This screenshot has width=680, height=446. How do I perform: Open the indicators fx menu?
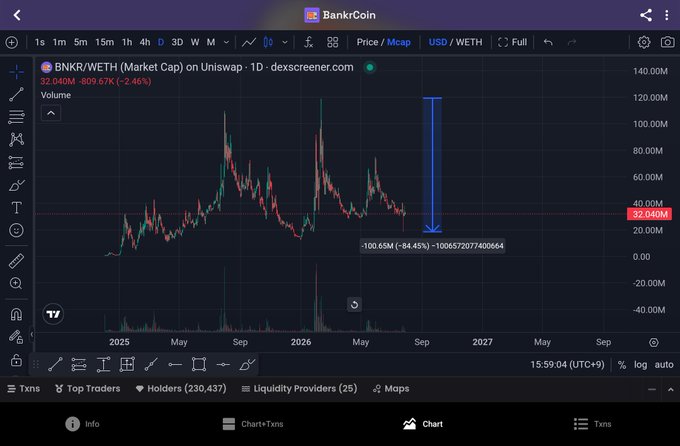tap(308, 42)
